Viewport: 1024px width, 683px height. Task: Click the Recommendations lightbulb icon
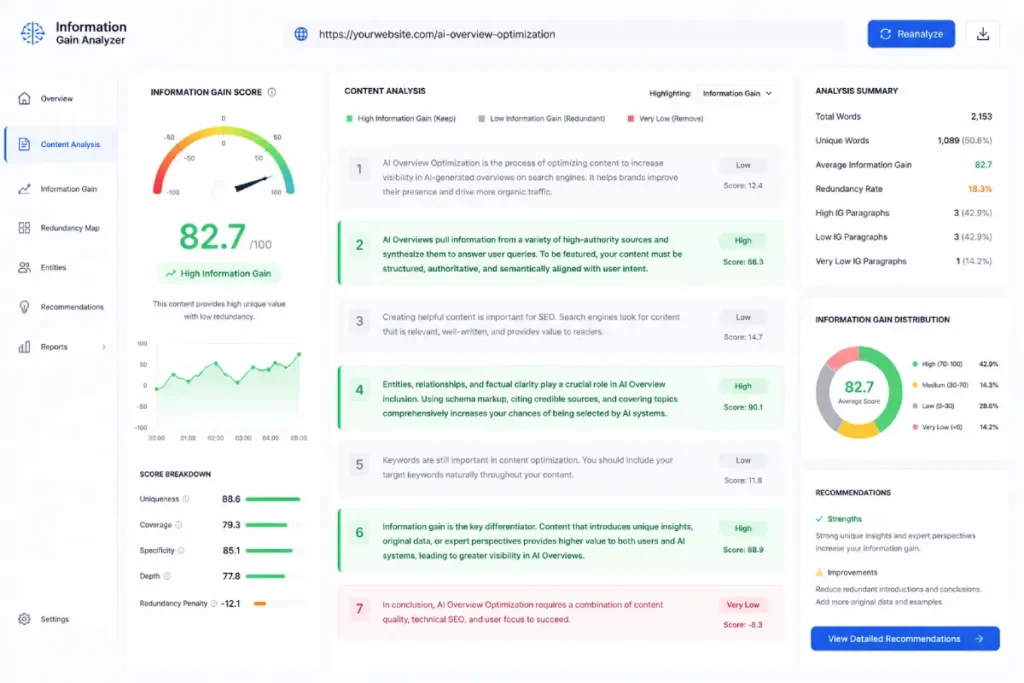tap(24, 307)
